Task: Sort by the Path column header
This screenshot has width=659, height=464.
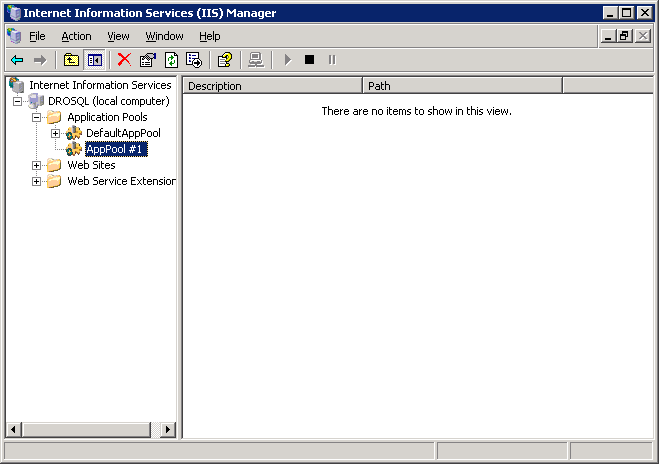Action: tap(462, 86)
